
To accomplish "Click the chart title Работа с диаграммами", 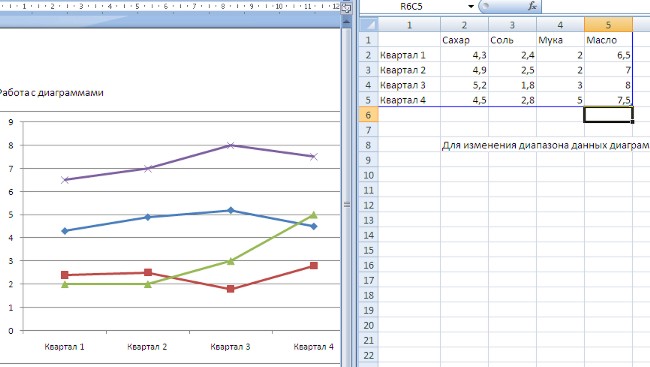I will (x=51, y=92).
